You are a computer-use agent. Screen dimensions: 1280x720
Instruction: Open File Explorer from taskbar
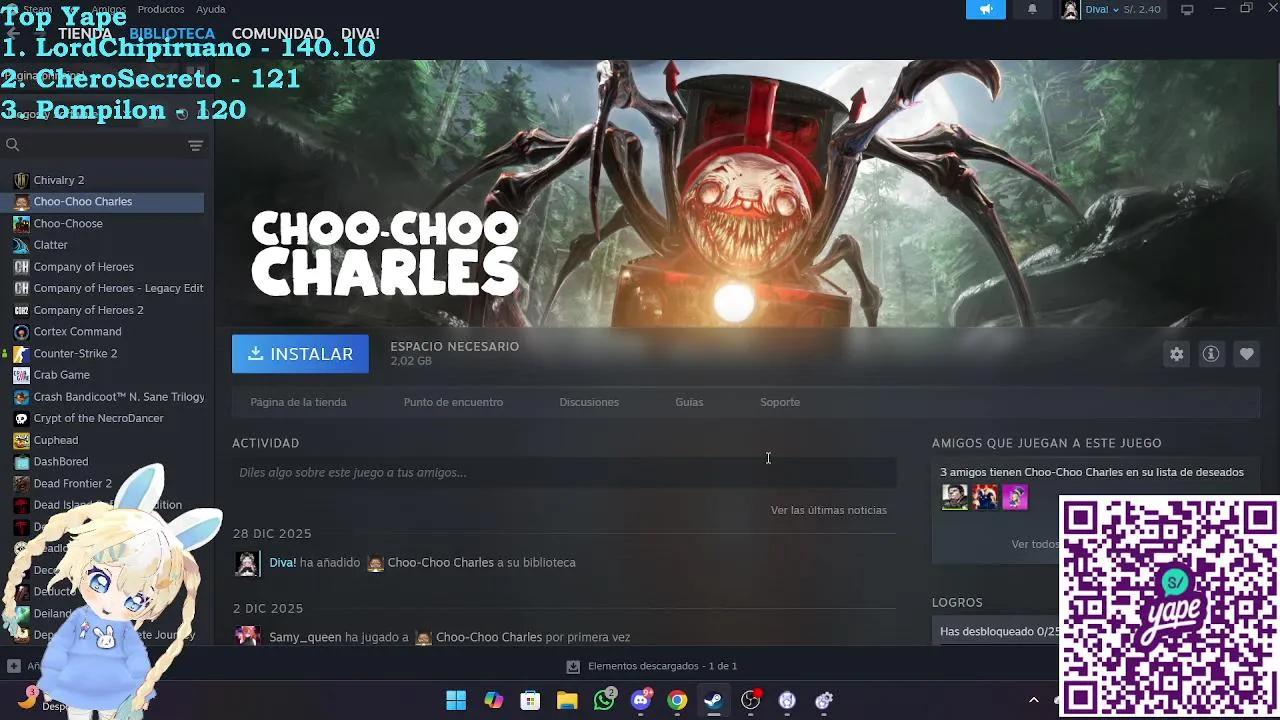pyautogui.click(x=567, y=700)
